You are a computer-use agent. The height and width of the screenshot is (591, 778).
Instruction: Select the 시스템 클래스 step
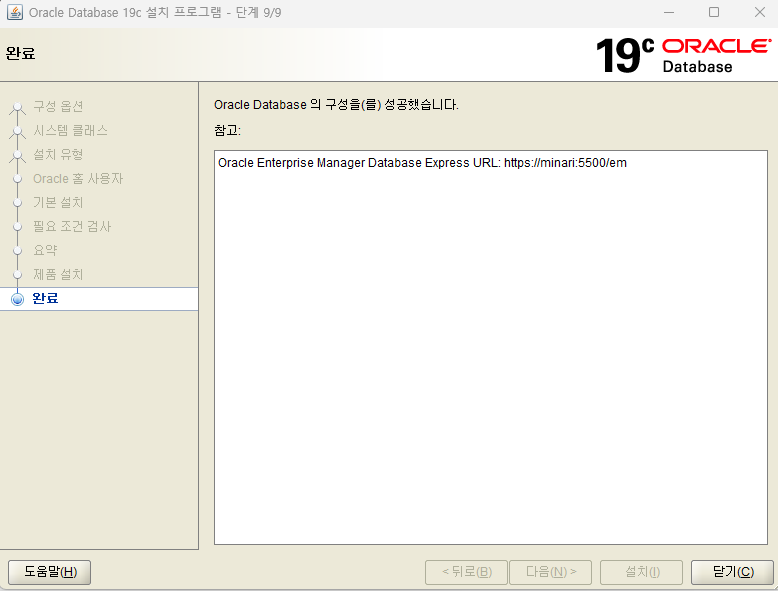coord(70,131)
